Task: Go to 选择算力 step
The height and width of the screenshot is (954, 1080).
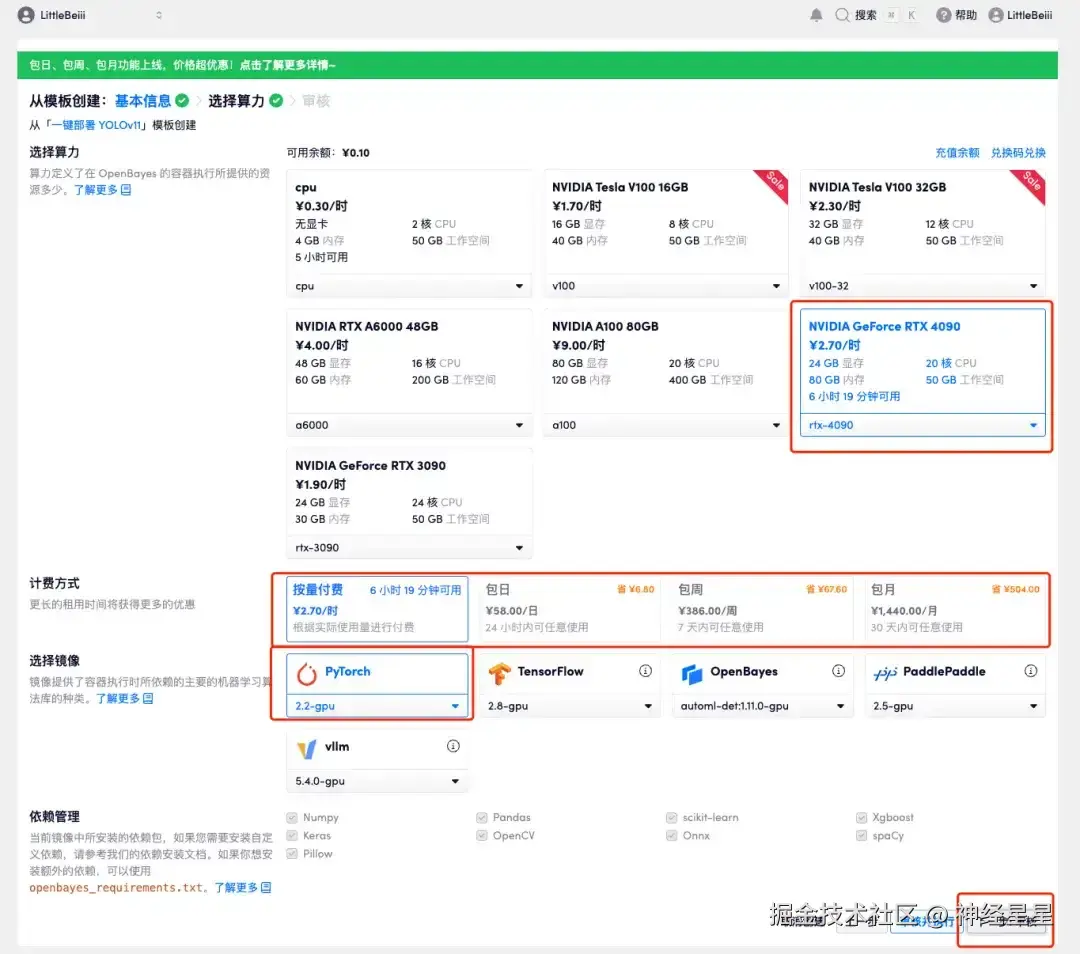Action: [x=236, y=101]
